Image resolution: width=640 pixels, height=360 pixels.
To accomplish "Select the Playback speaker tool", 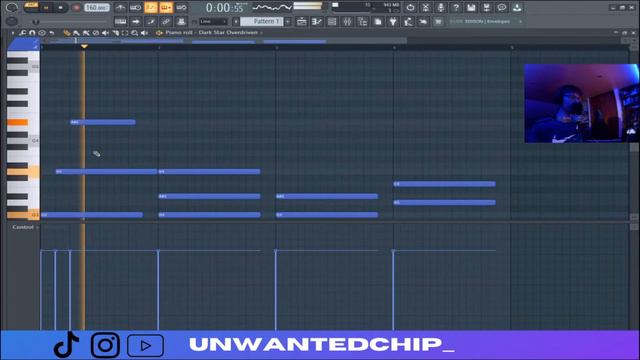I will (144, 33).
